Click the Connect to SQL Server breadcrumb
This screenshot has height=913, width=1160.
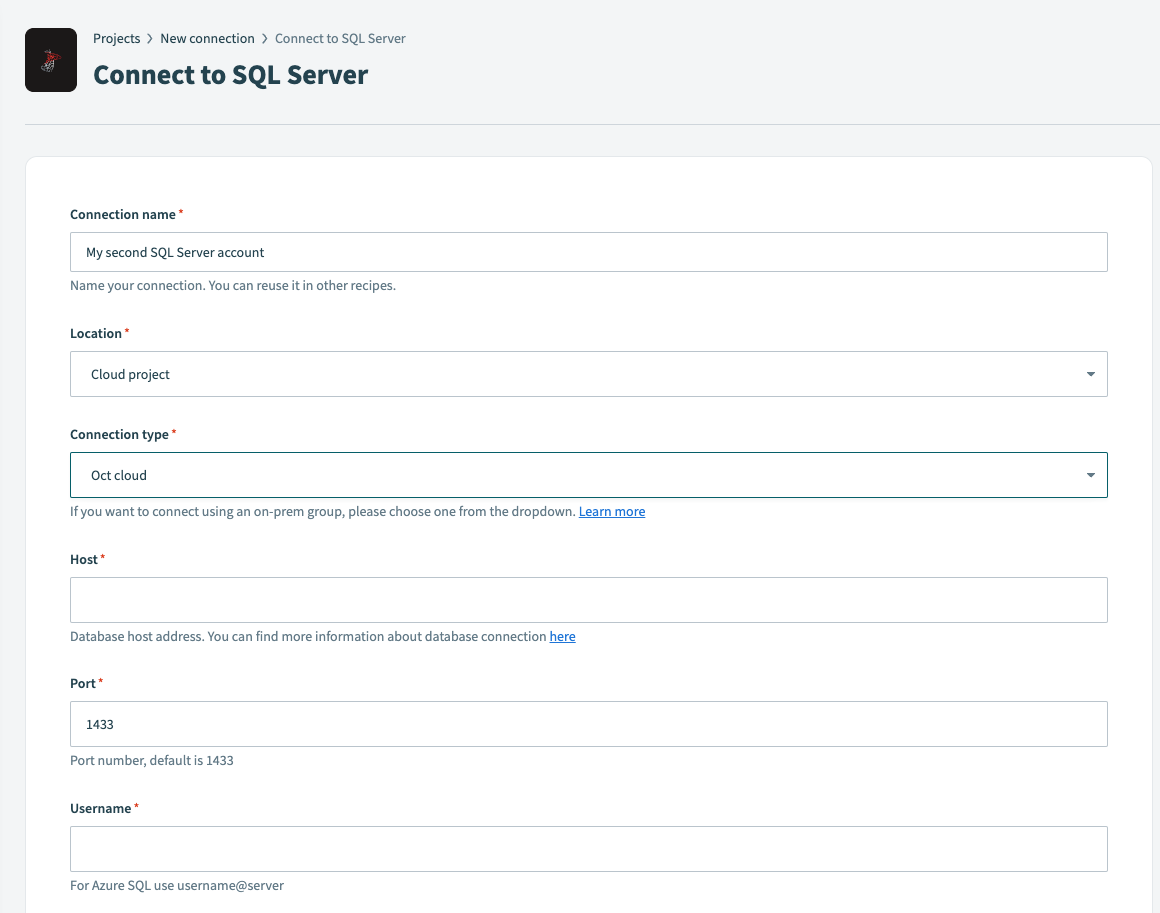tap(340, 38)
